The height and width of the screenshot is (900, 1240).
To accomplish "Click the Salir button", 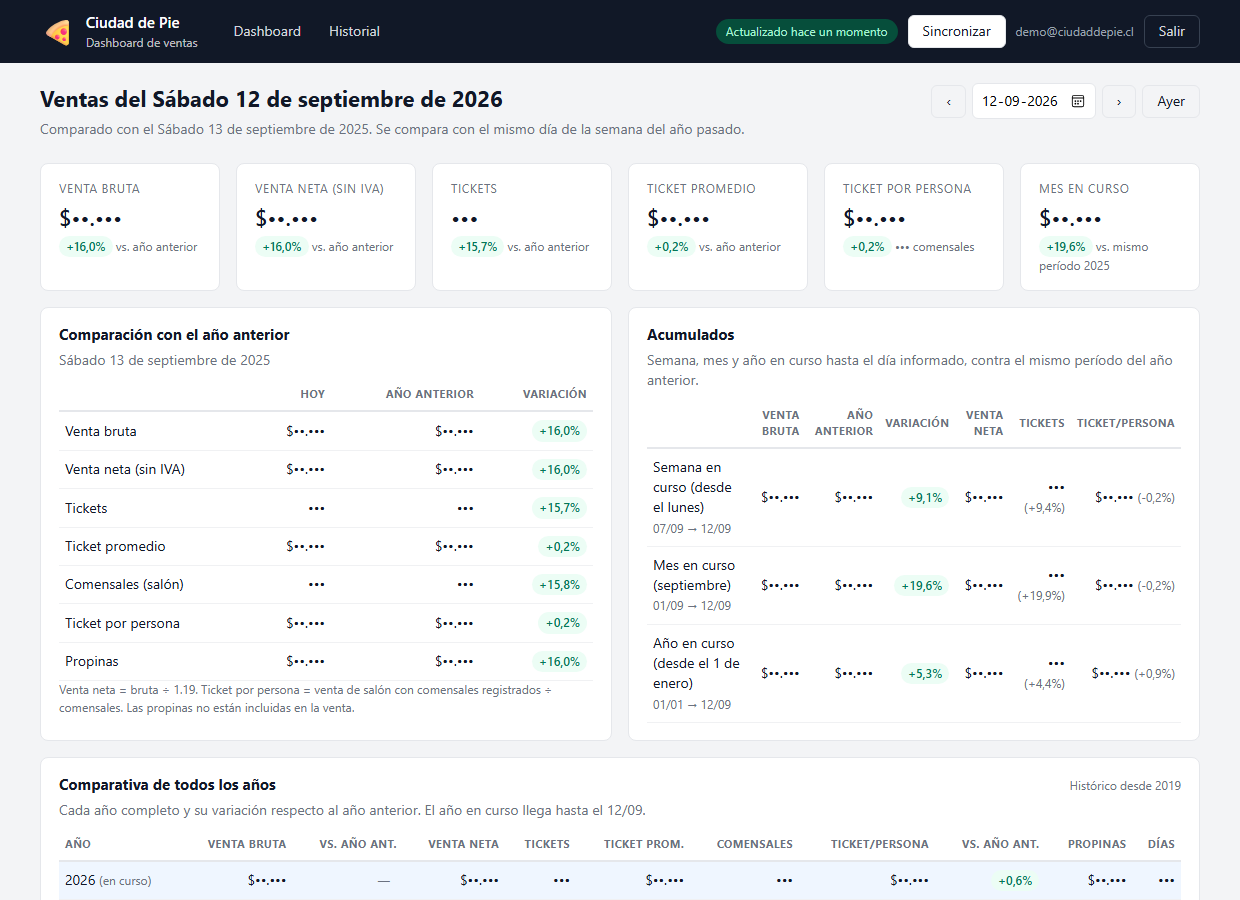I will tap(1171, 31).
